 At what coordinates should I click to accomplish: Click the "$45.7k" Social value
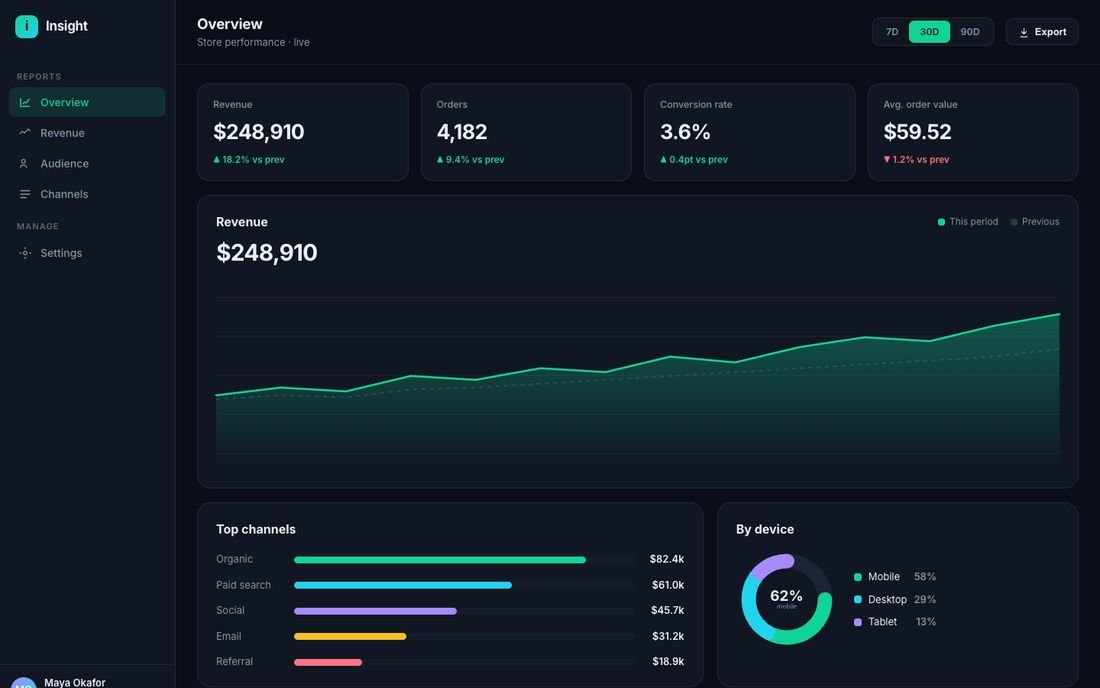tap(667, 610)
